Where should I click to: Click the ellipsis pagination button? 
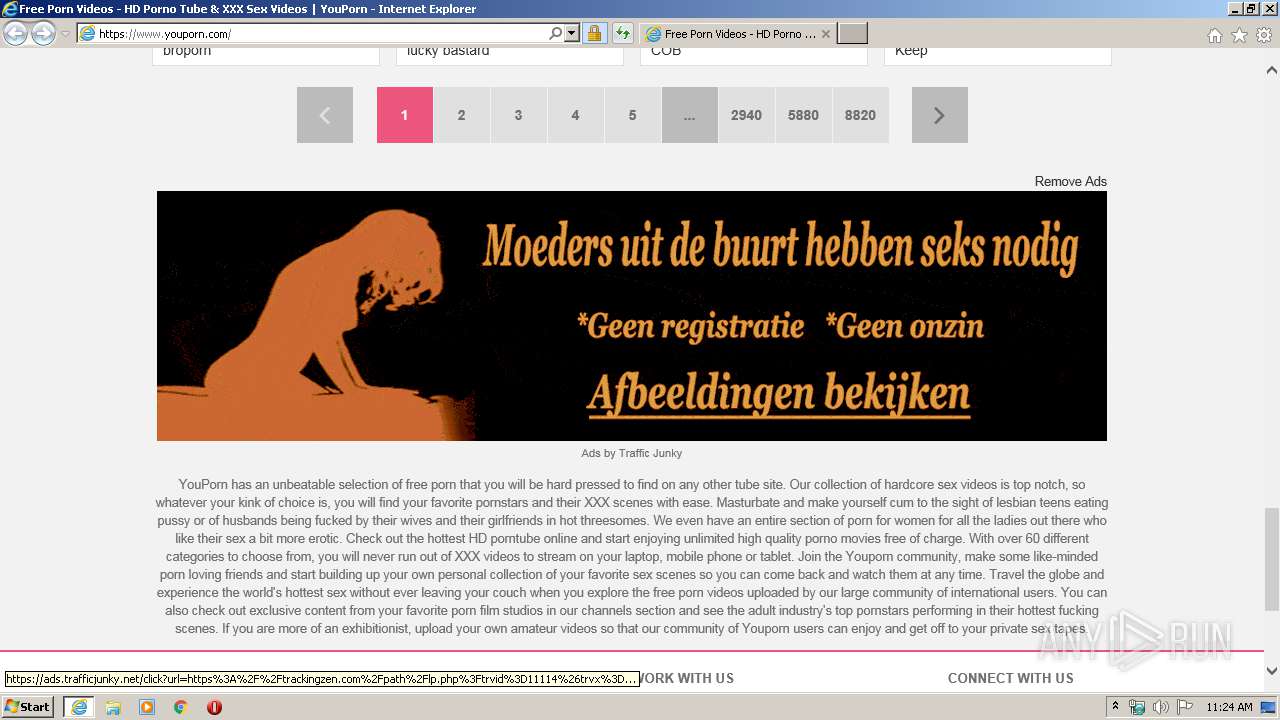690,115
